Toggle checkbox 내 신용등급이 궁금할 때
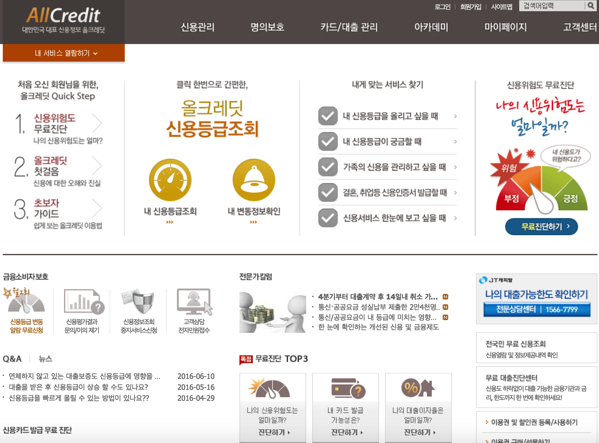The width and height of the screenshot is (599, 443). click(328, 142)
